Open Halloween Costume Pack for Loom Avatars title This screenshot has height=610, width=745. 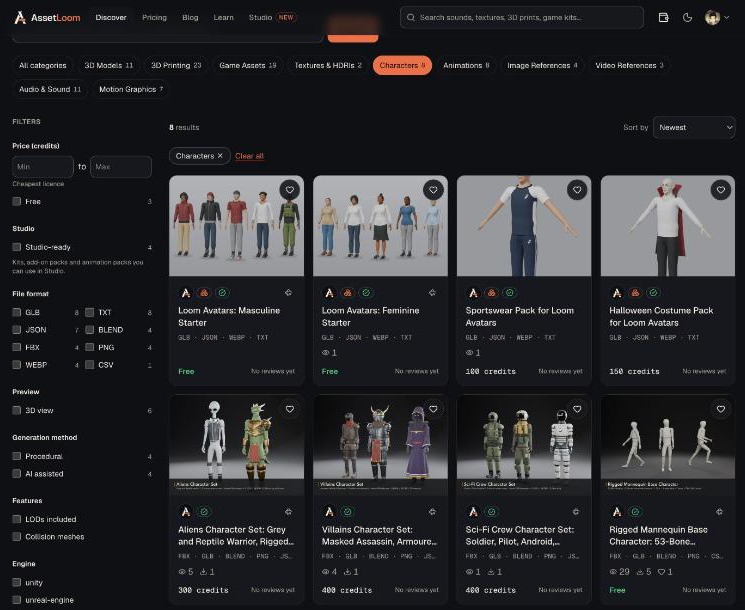point(661,316)
